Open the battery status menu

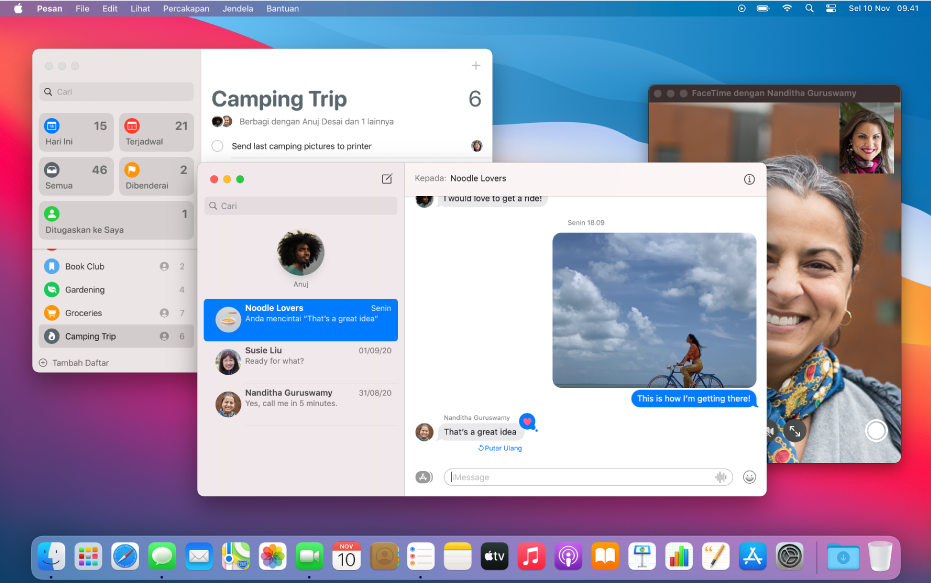tap(762, 8)
